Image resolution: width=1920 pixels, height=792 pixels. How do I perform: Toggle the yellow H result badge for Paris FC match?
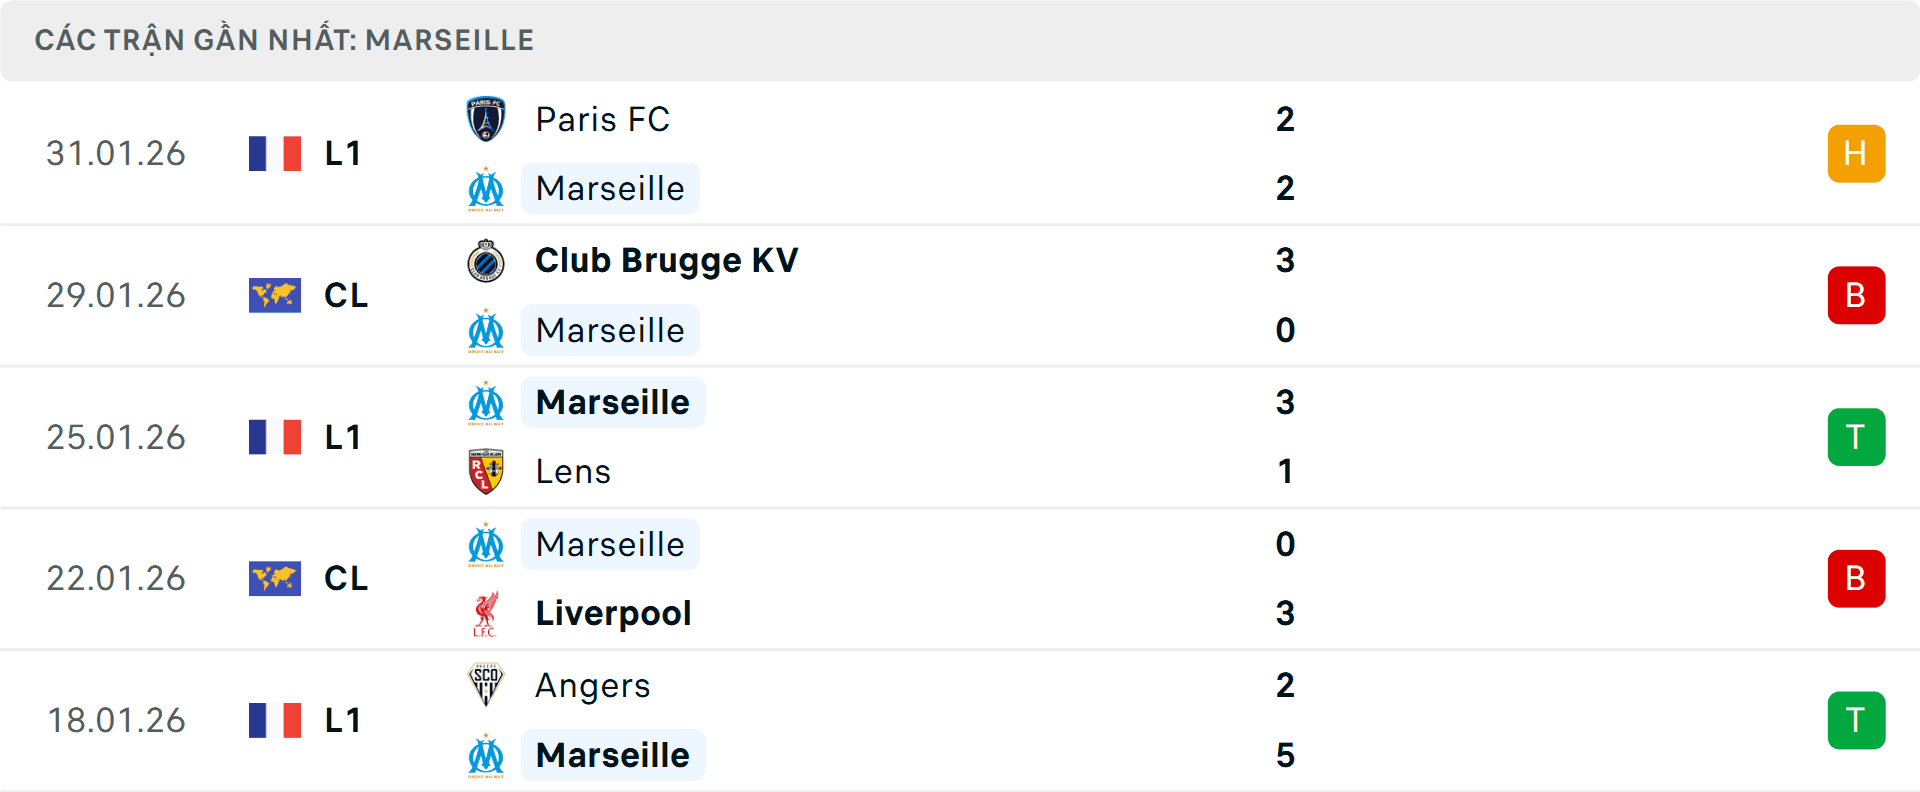[1856, 152]
